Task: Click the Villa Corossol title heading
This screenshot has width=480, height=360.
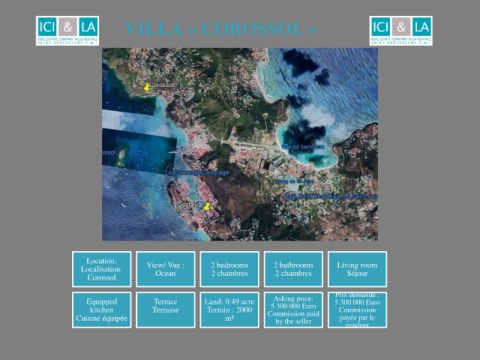Action: 221,29
